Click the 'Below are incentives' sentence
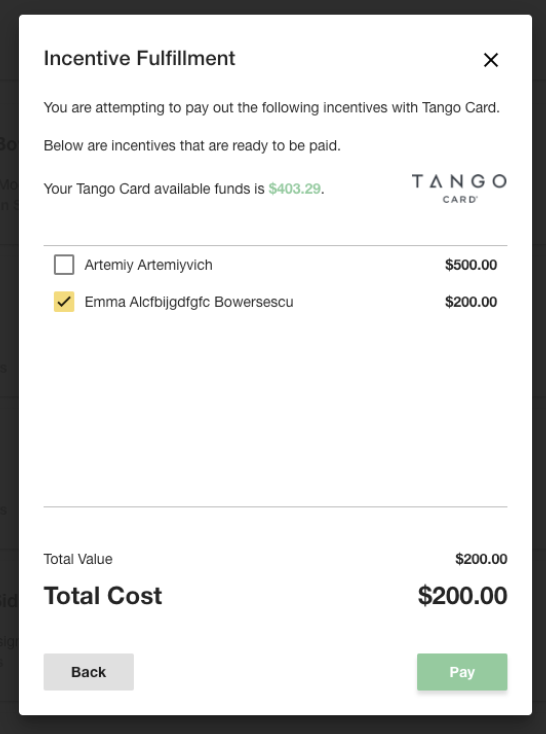This screenshot has height=734, width=546. tap(192, 146)
